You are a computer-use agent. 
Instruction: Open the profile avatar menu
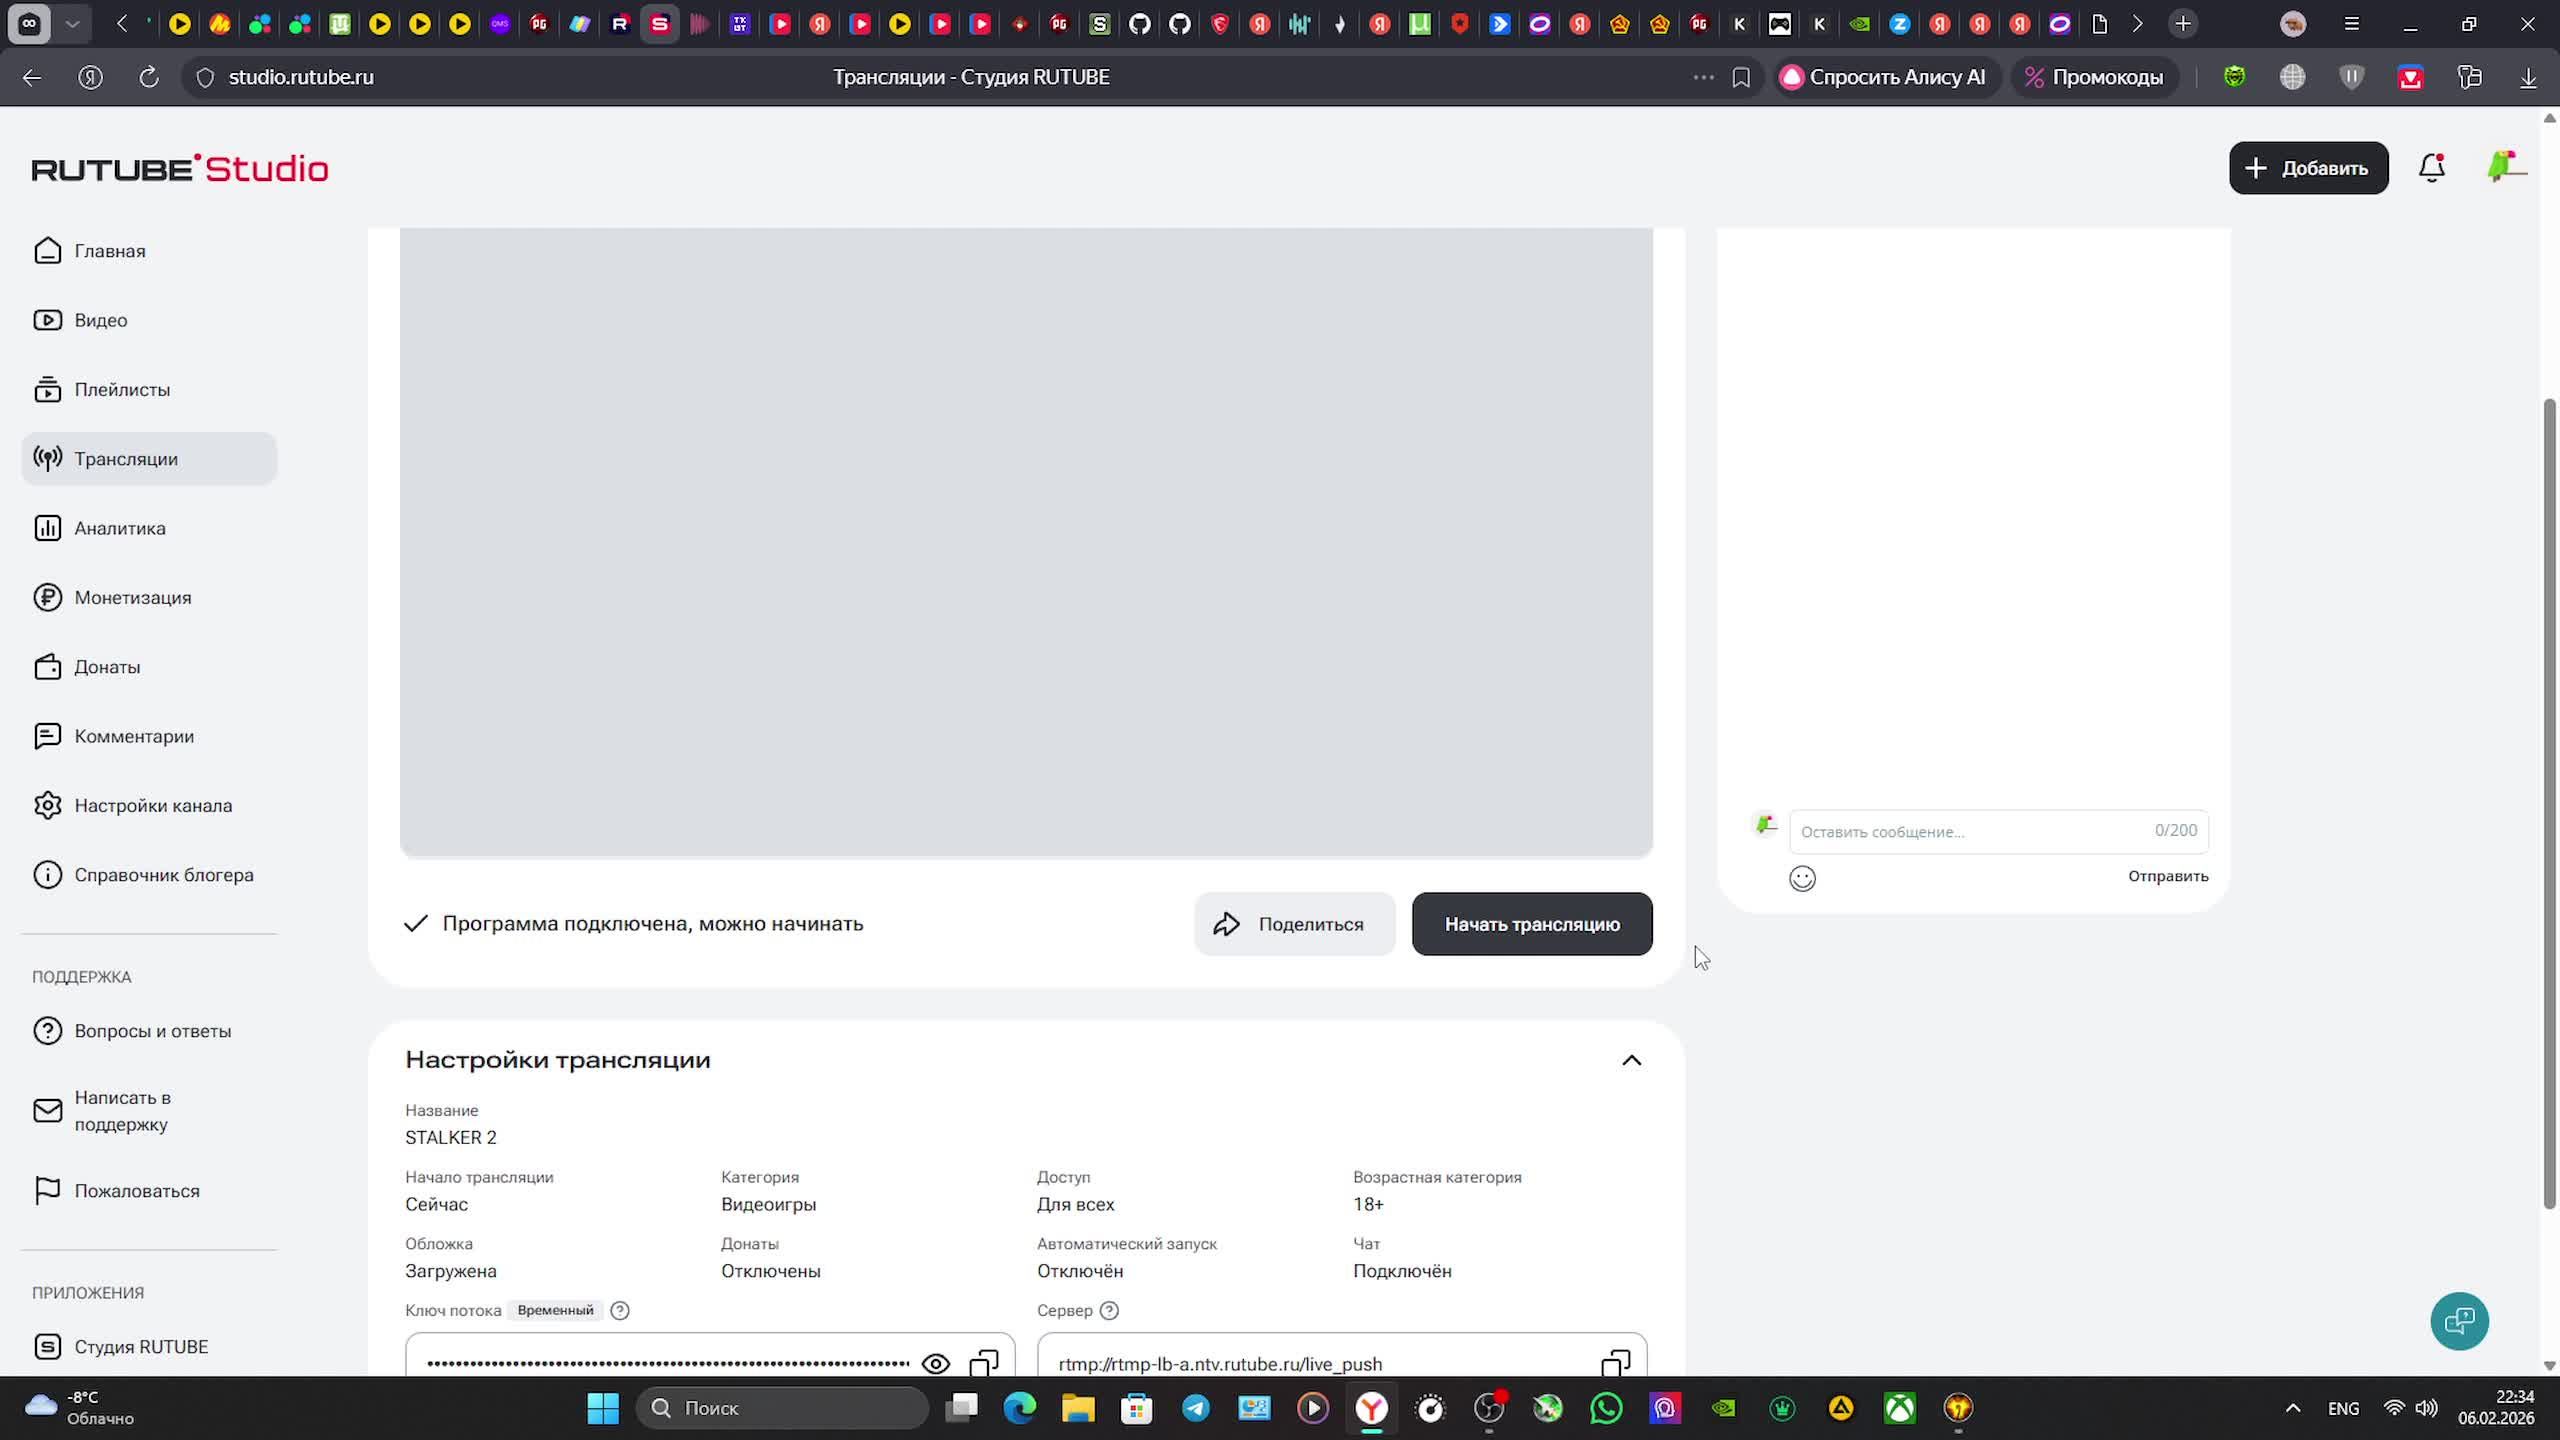[2504, 168]
